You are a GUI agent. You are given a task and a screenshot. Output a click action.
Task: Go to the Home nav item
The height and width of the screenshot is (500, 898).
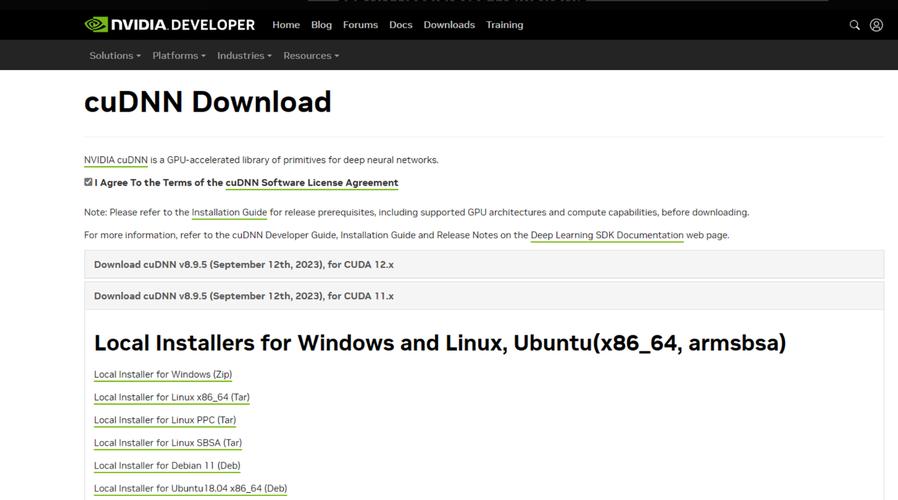(286, 25)
